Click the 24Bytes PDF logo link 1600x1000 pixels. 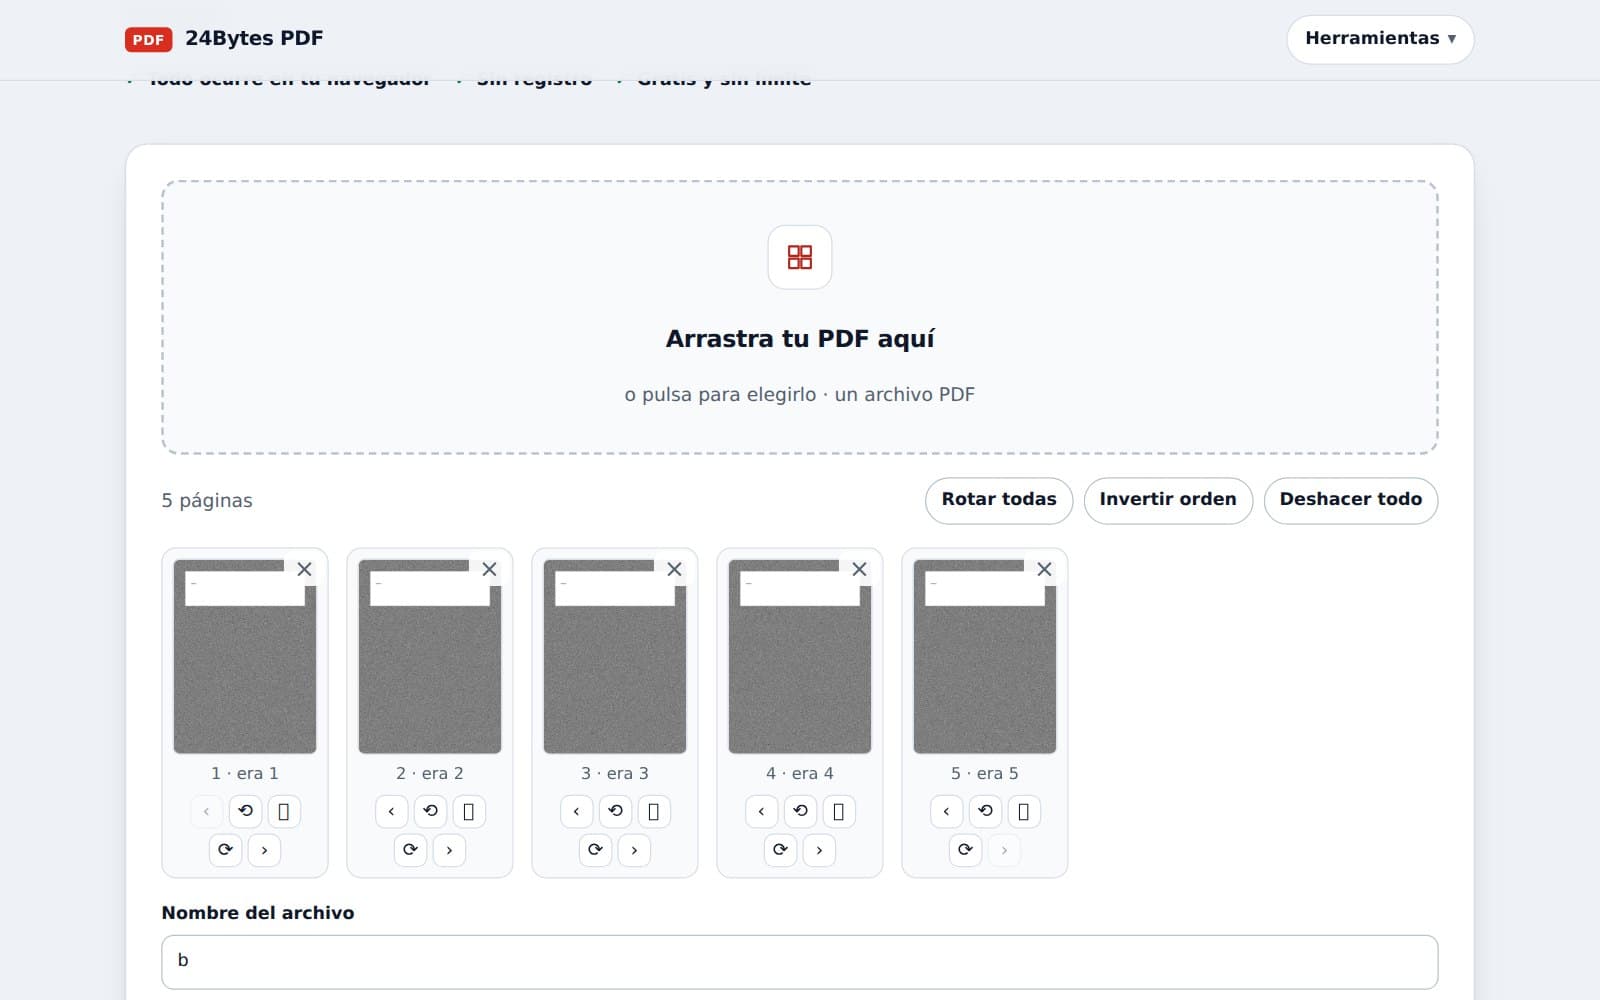click(224, 39)
